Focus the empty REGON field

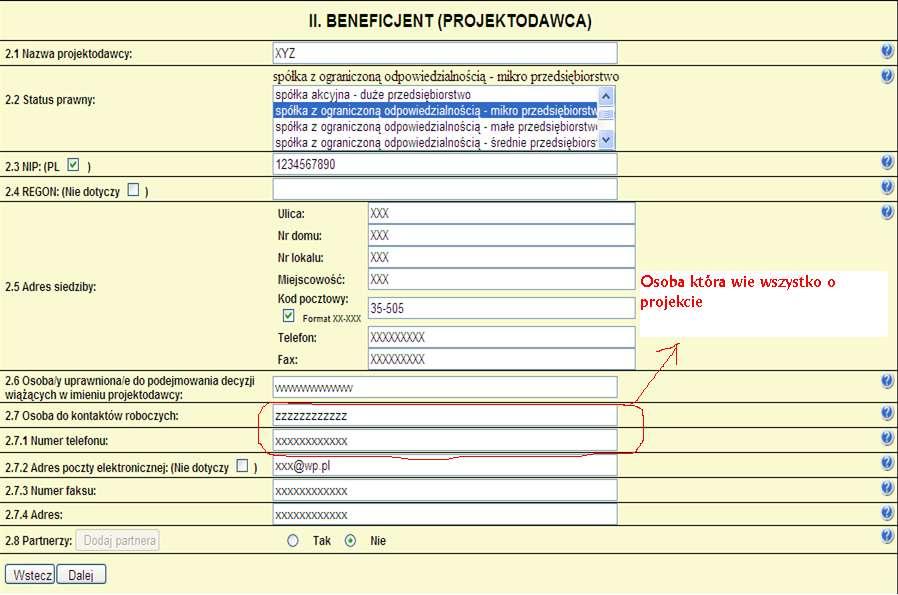point(445,189)
